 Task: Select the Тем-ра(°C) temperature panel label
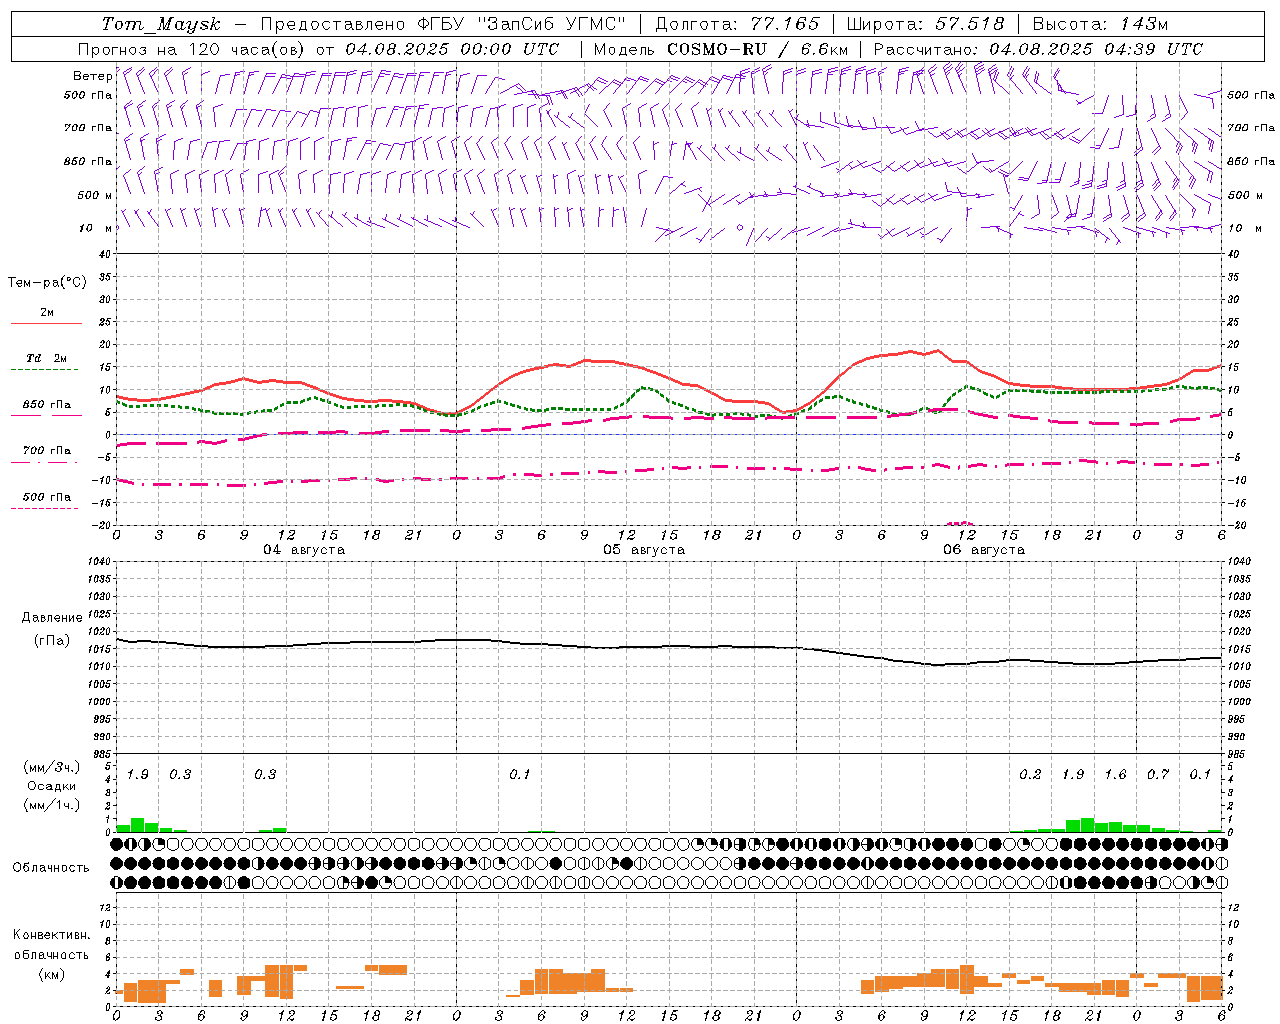[47, 283]
